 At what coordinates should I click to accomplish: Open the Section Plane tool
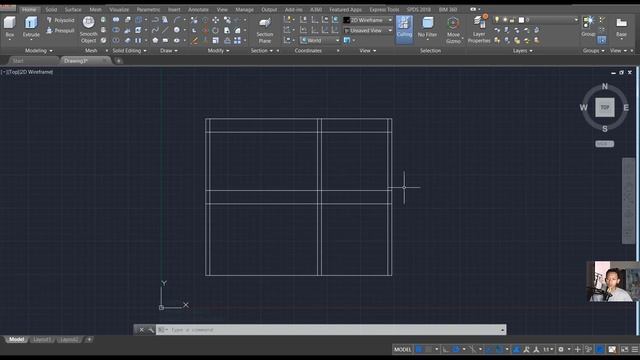[265, 30]
